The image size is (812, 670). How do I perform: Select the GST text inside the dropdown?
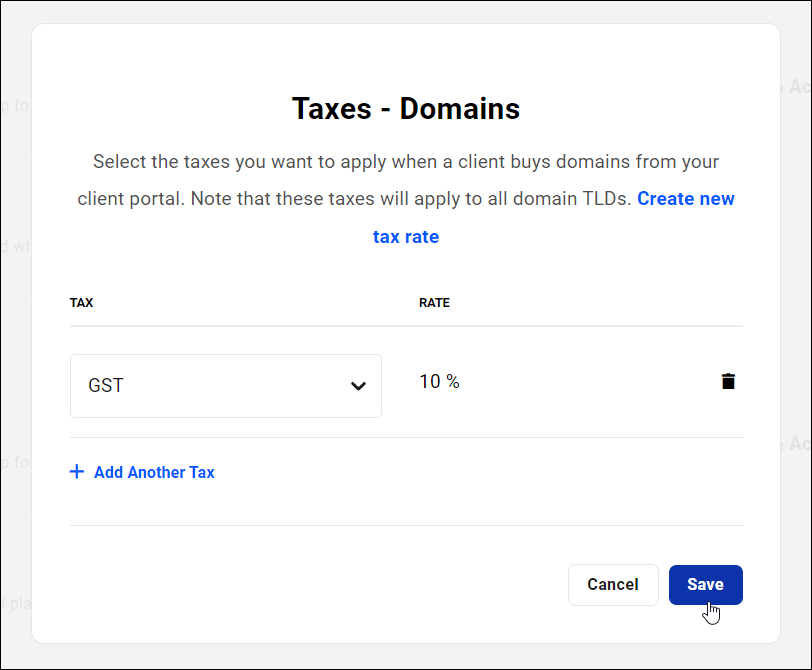click(x=106, y=385)
